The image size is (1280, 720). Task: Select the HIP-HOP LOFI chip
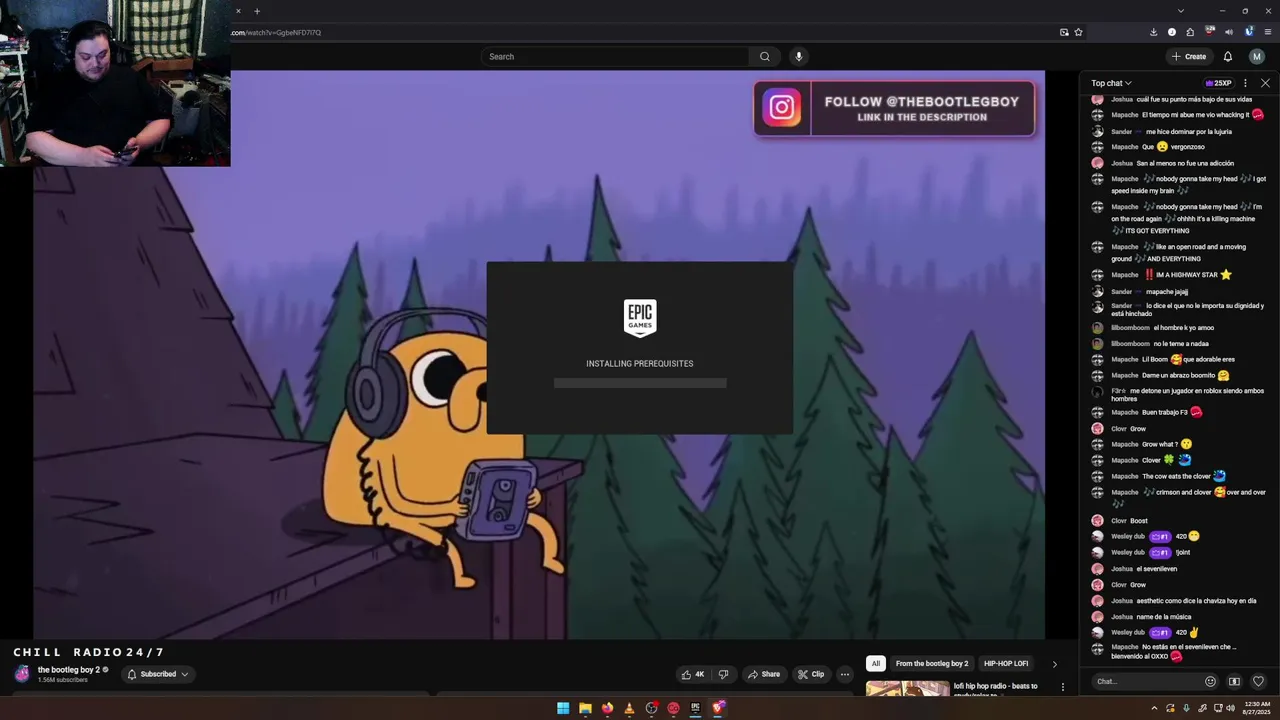pos(1006,664)
